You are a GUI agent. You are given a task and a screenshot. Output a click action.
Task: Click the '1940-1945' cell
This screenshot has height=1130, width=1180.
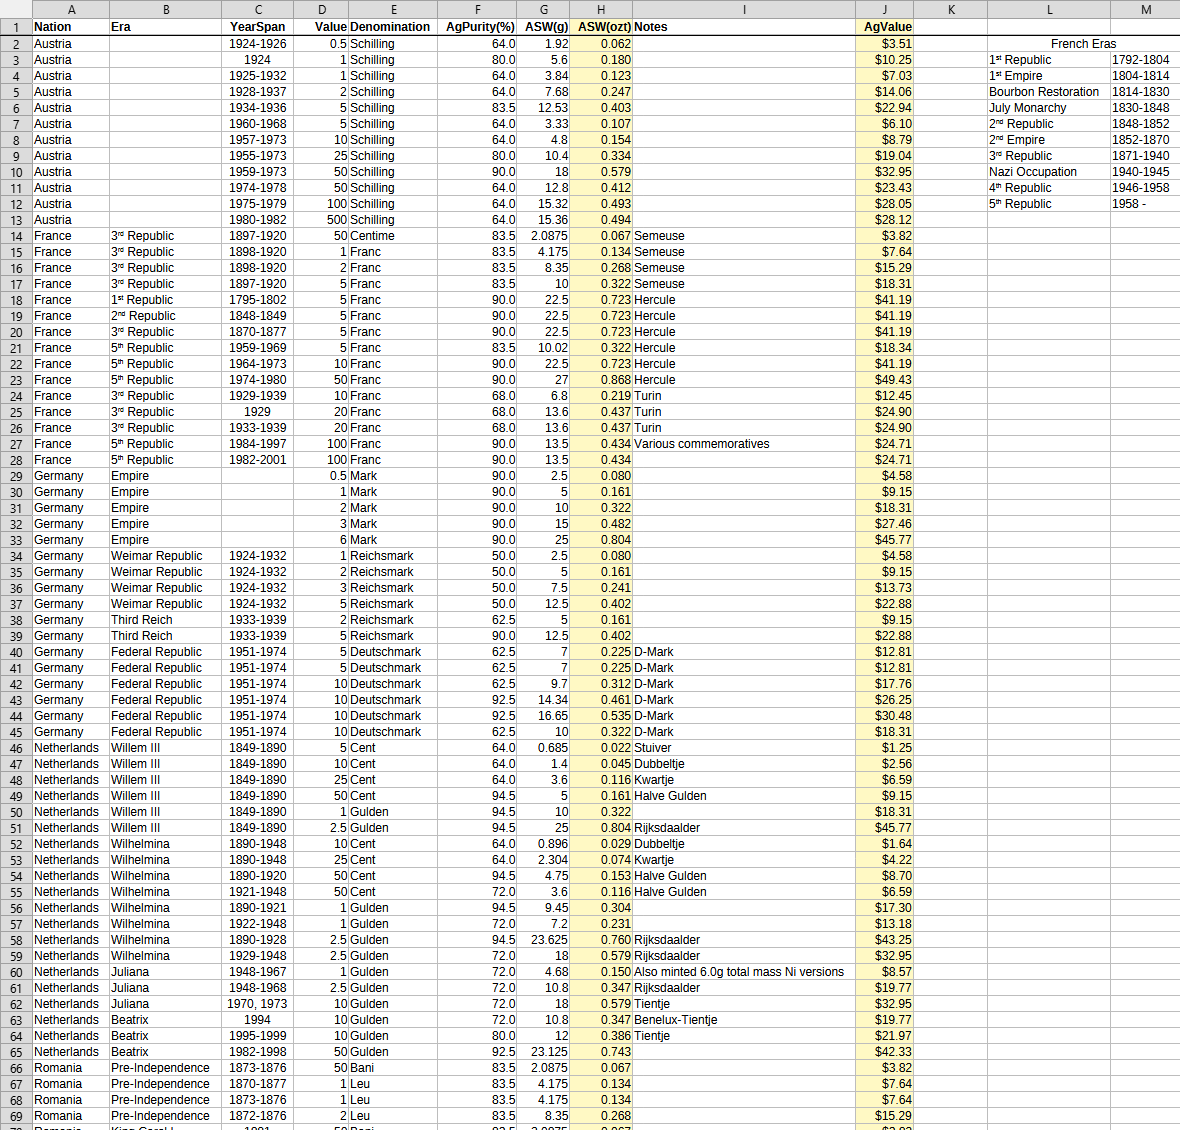click(x=1145, y=172)
